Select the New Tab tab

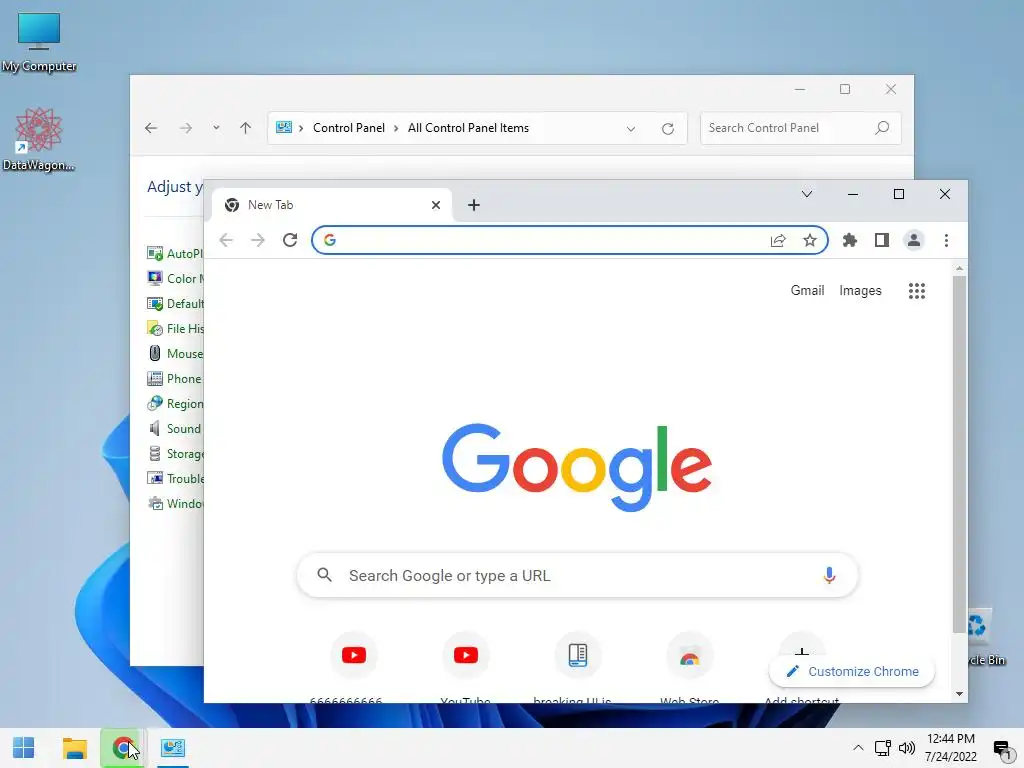[332, 205]
